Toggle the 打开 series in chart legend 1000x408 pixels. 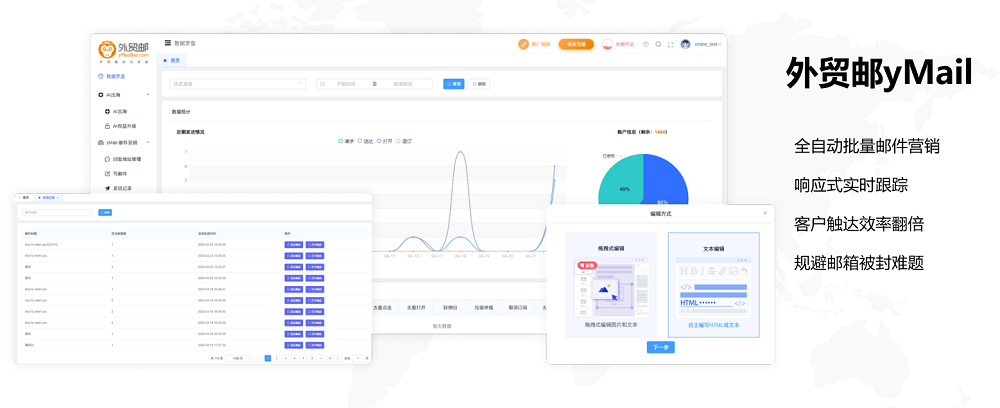(x=386, y=141)
